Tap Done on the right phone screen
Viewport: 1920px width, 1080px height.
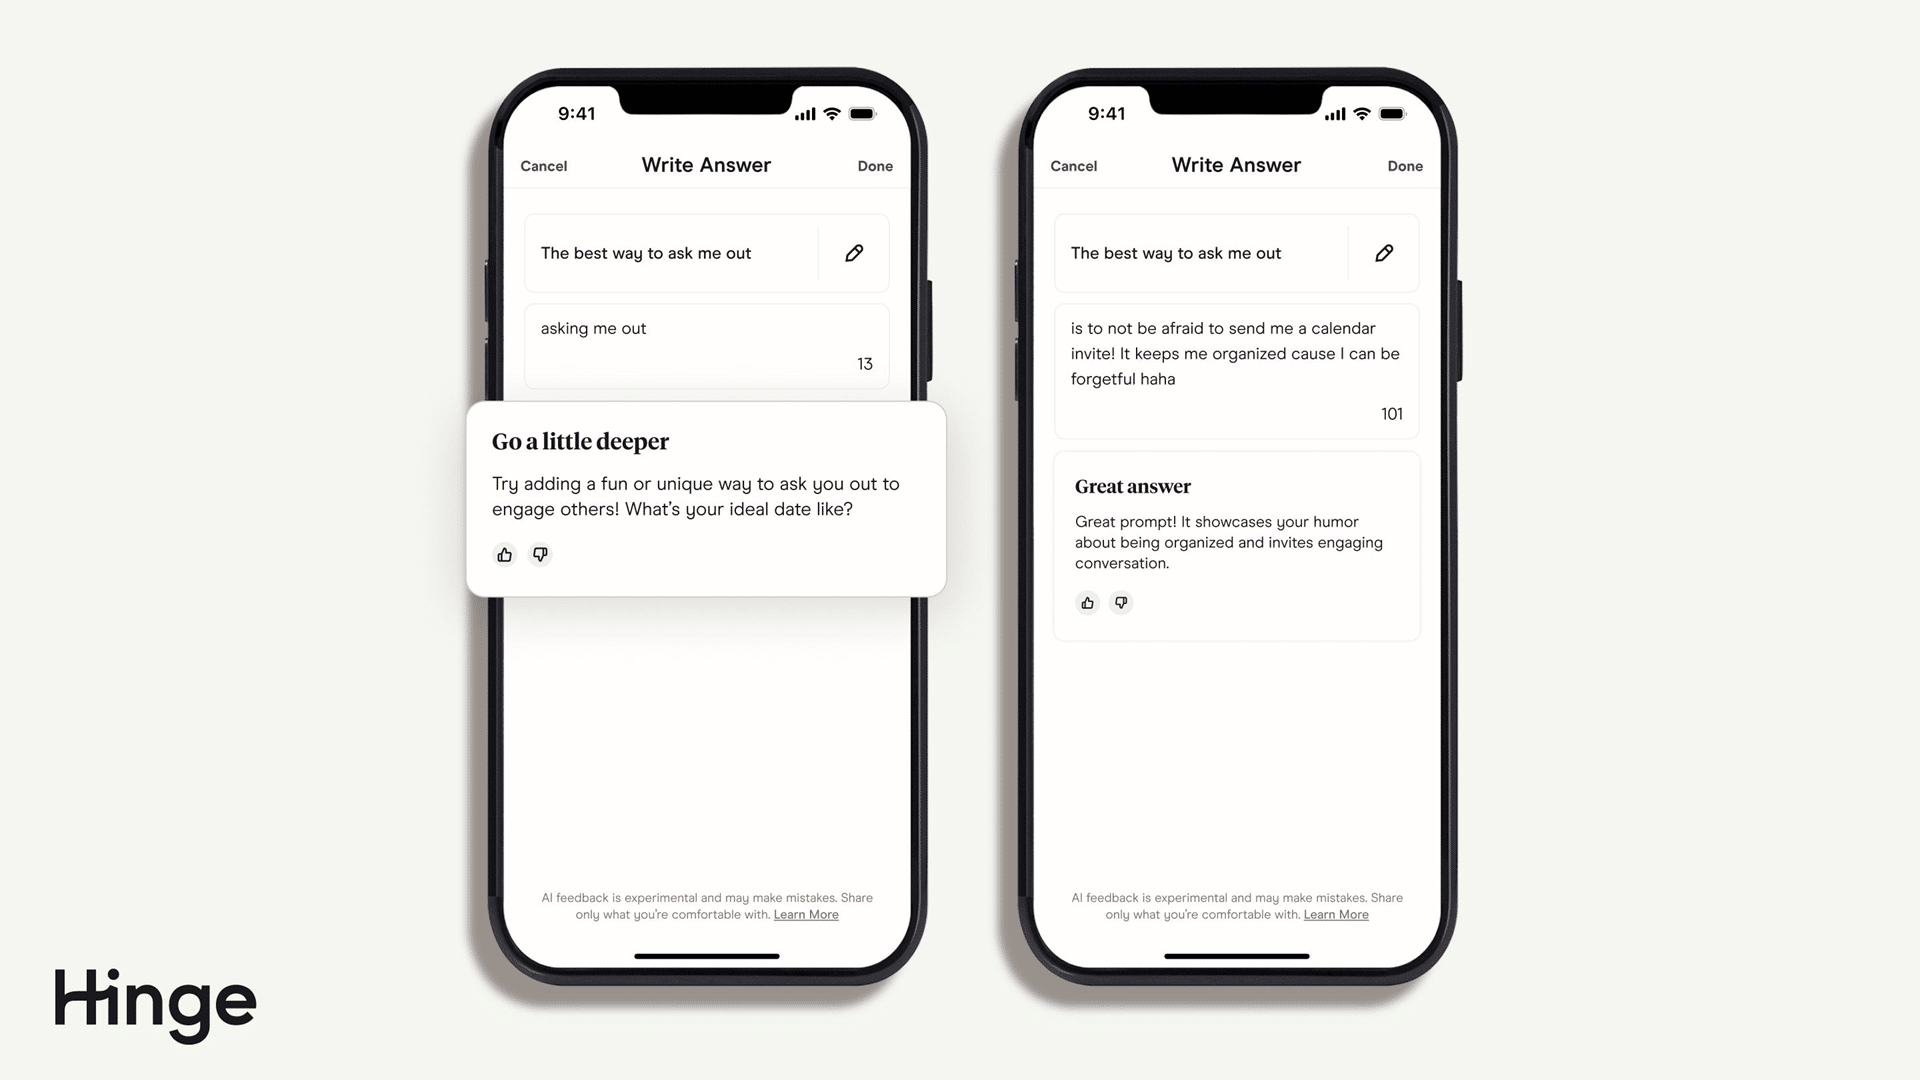1404,165
